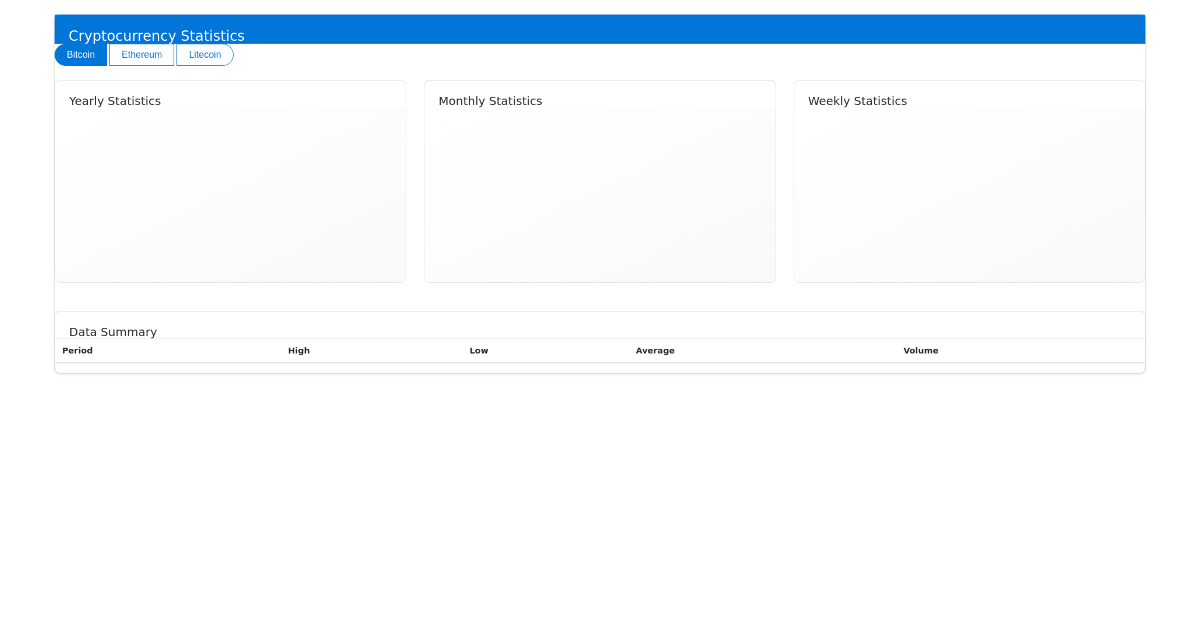
Task: Click the active Bitcoin pill button
Action: click(x=80, y=54)
